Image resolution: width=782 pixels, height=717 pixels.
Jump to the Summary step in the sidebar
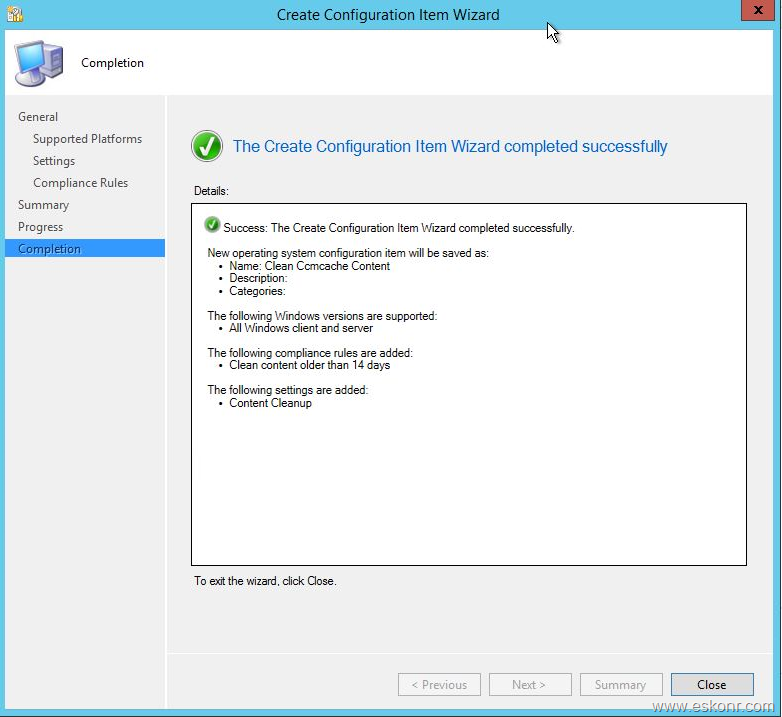point(43,205)
